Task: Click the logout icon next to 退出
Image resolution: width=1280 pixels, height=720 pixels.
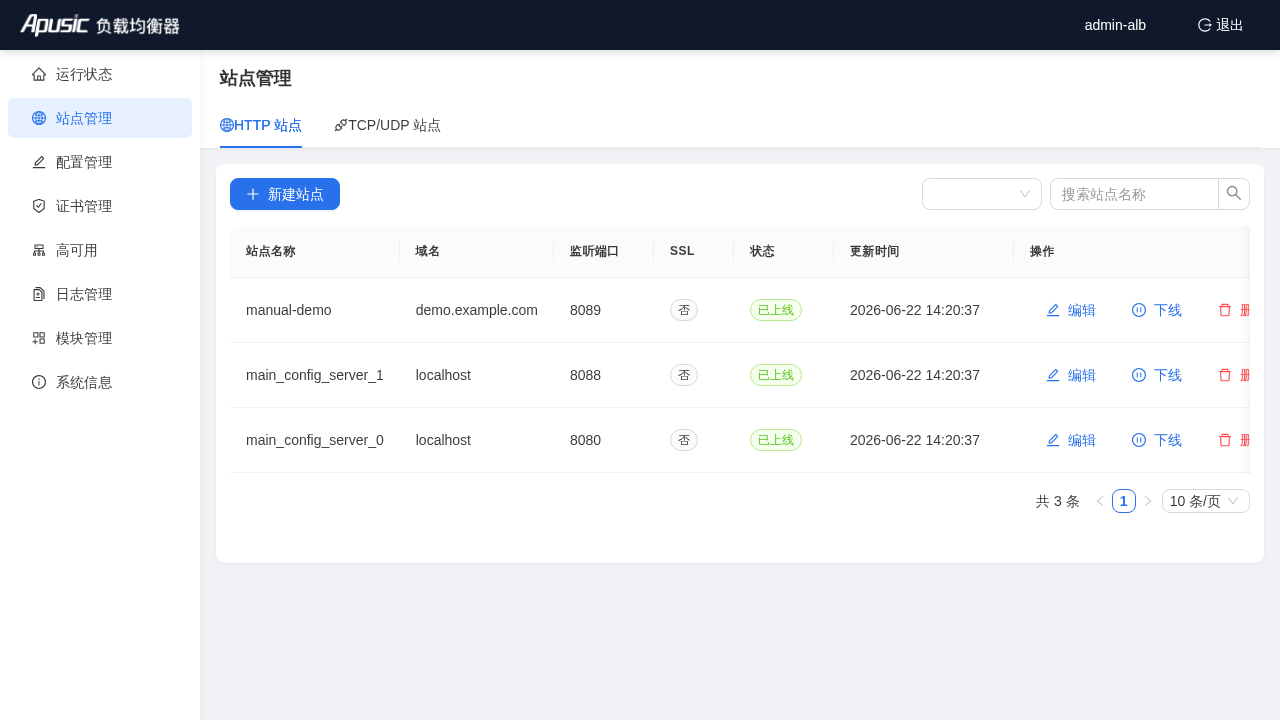Action: (x=1205, y=25)
